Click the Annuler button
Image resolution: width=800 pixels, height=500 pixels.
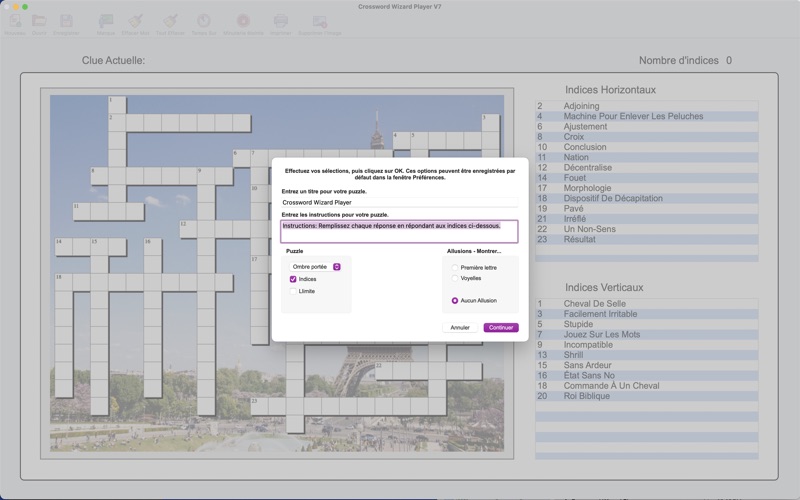pos(460,328)
